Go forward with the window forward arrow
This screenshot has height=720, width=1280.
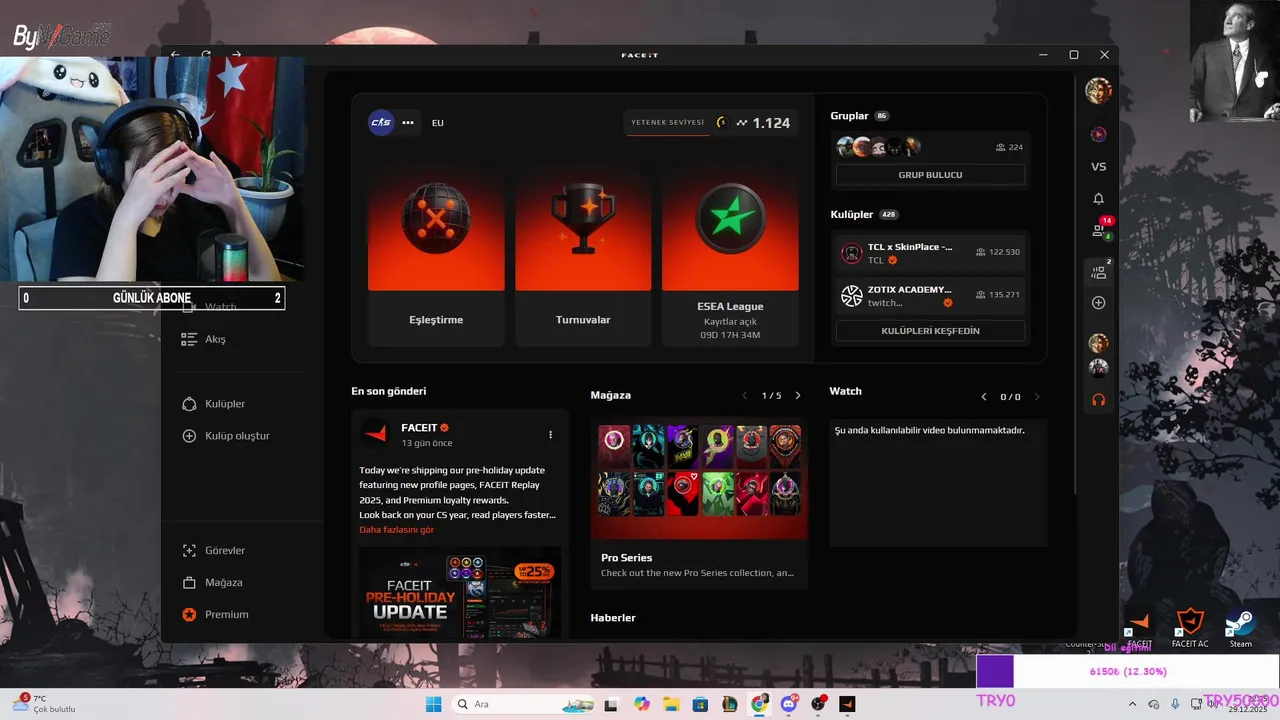(x=237, y=55)
